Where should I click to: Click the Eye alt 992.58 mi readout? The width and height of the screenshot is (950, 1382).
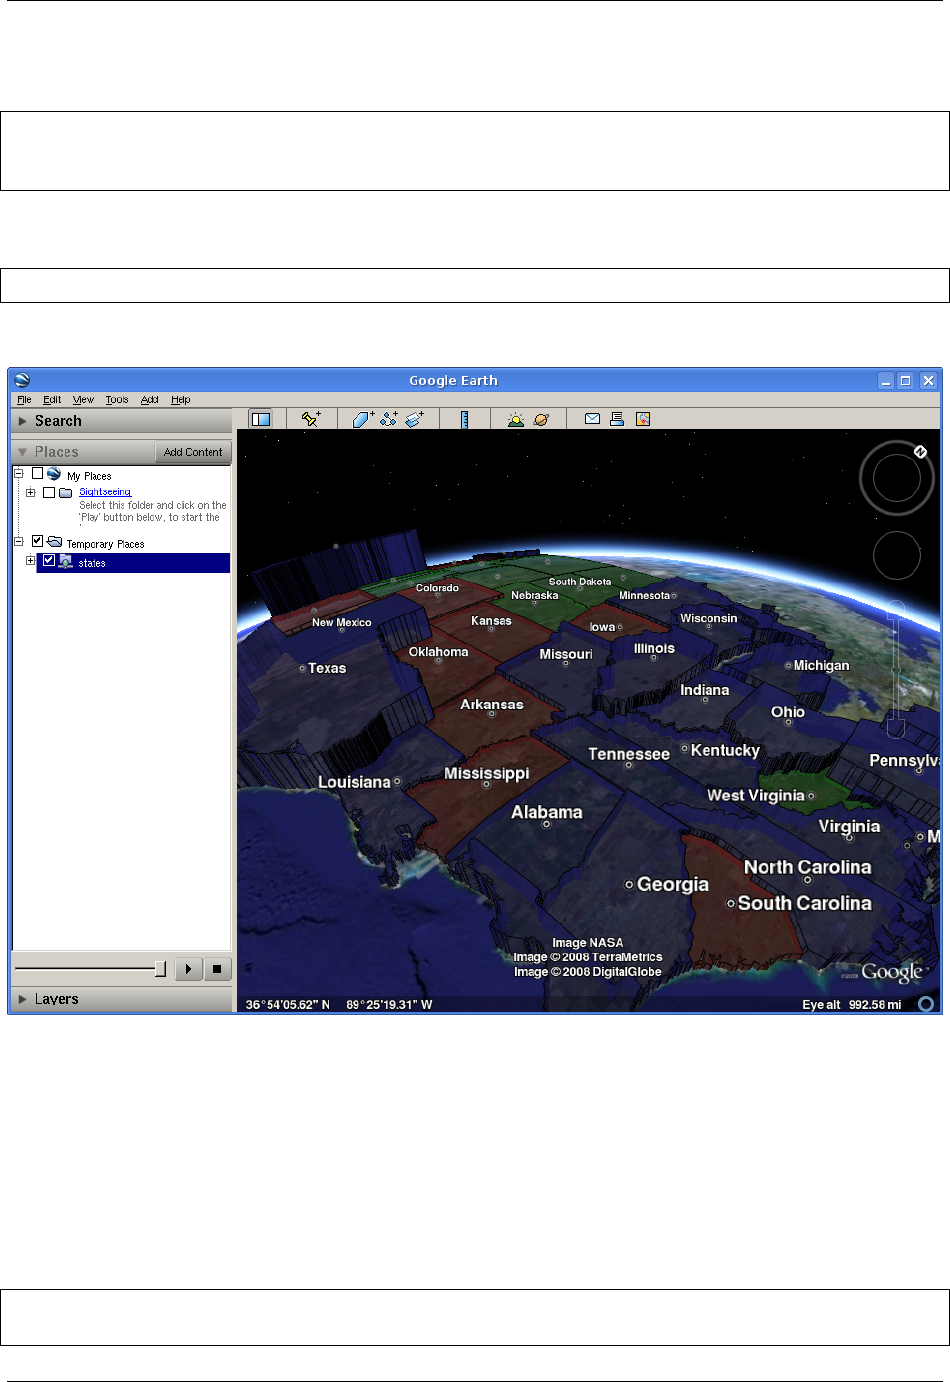click(852, 1004)
